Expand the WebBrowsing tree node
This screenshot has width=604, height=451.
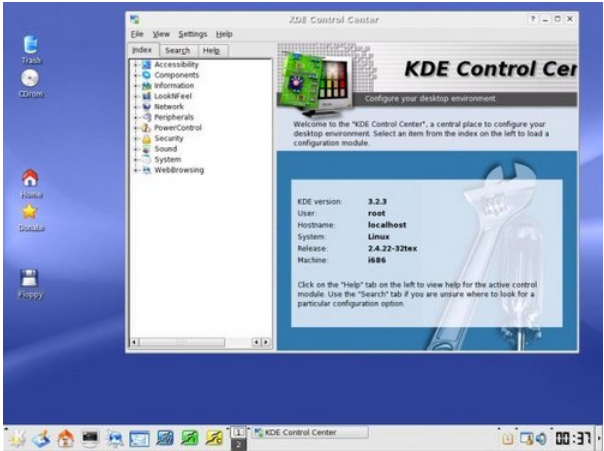(136, 170)
